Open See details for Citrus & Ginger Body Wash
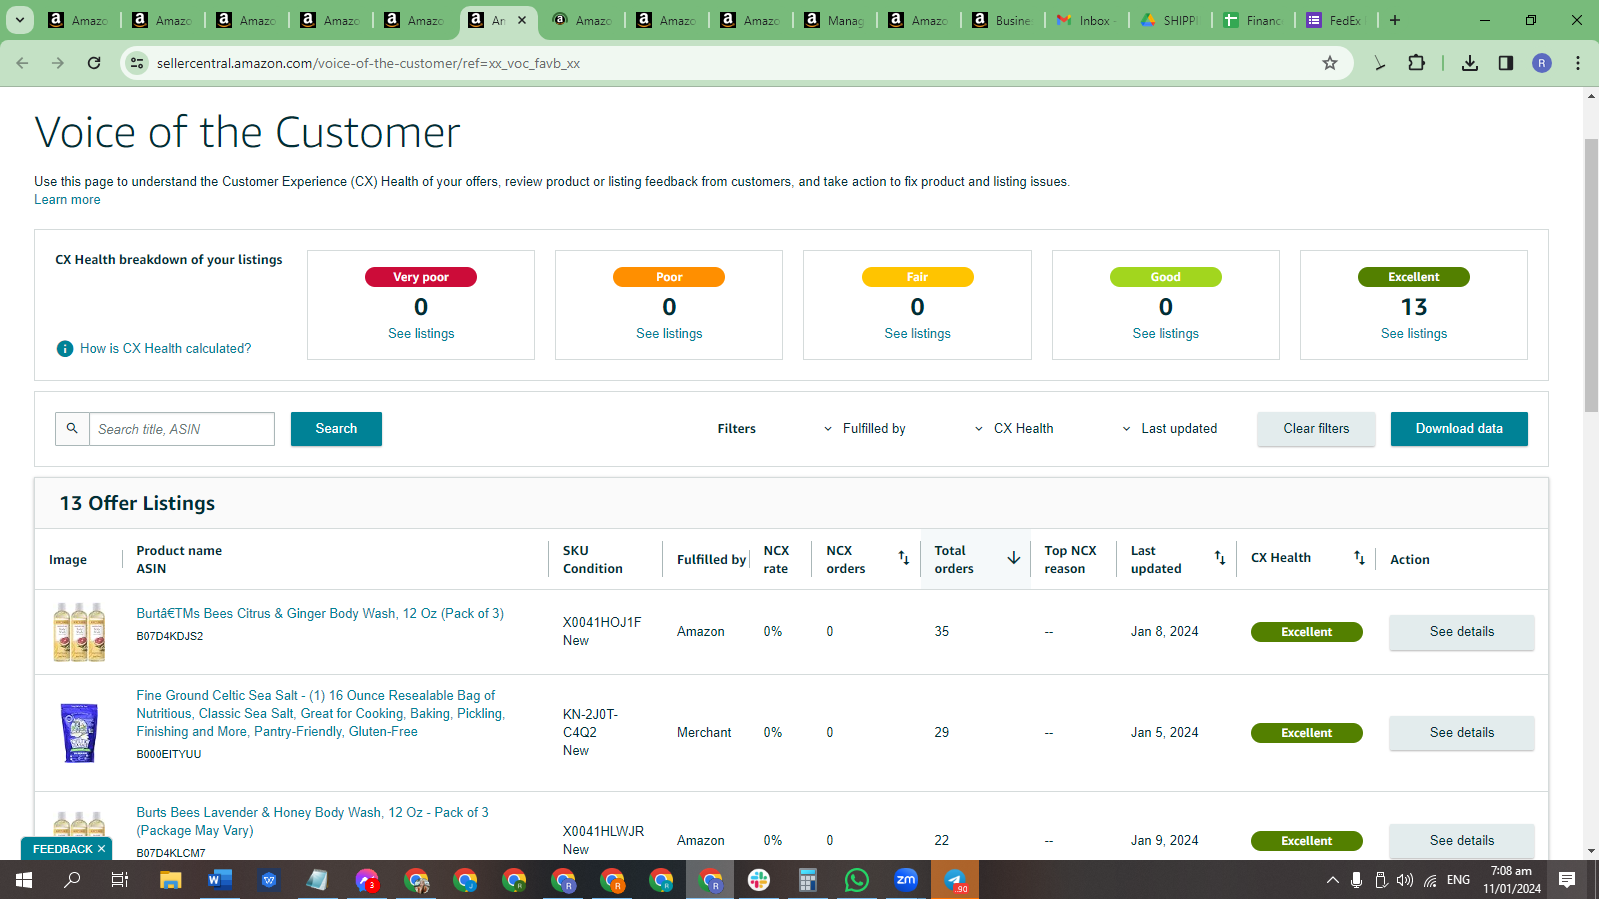This screenshot has height=899, width=1599. point(1461,632)
